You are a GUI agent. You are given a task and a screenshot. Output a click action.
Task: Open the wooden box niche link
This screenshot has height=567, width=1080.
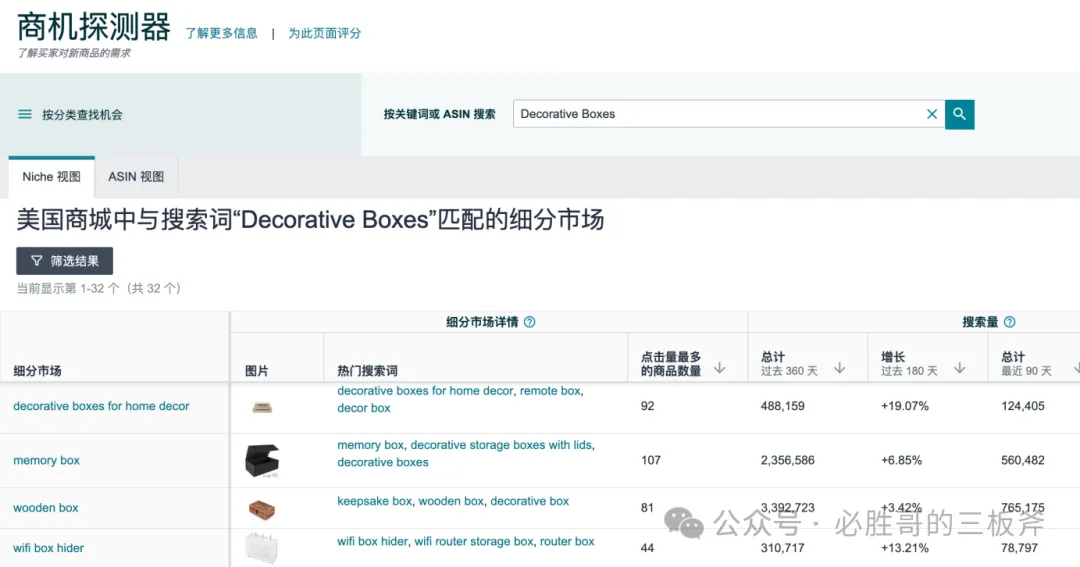(x=45, y=508)
